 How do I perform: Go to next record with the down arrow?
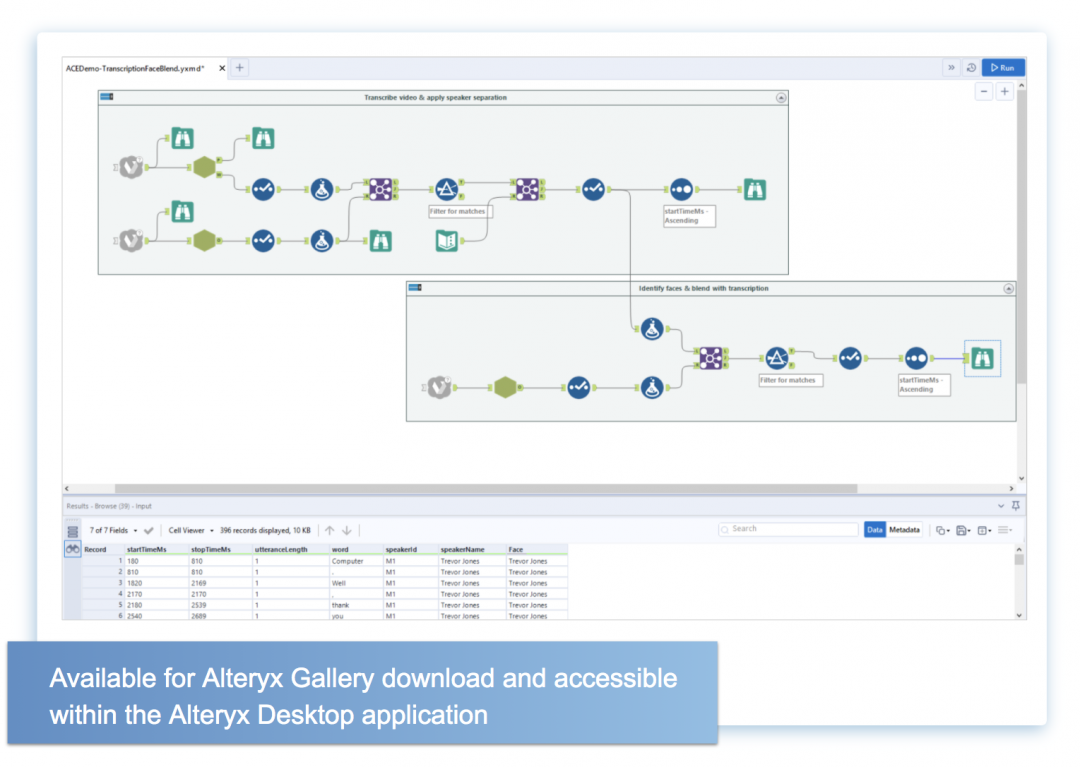click(x=347, y=530)
